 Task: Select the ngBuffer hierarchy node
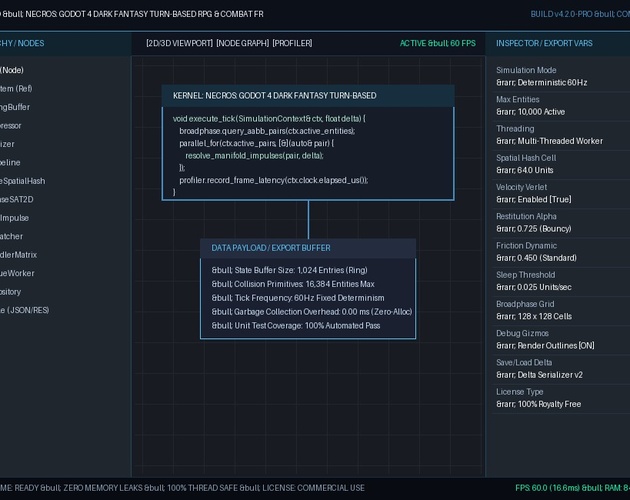click(x=15, y=107)
